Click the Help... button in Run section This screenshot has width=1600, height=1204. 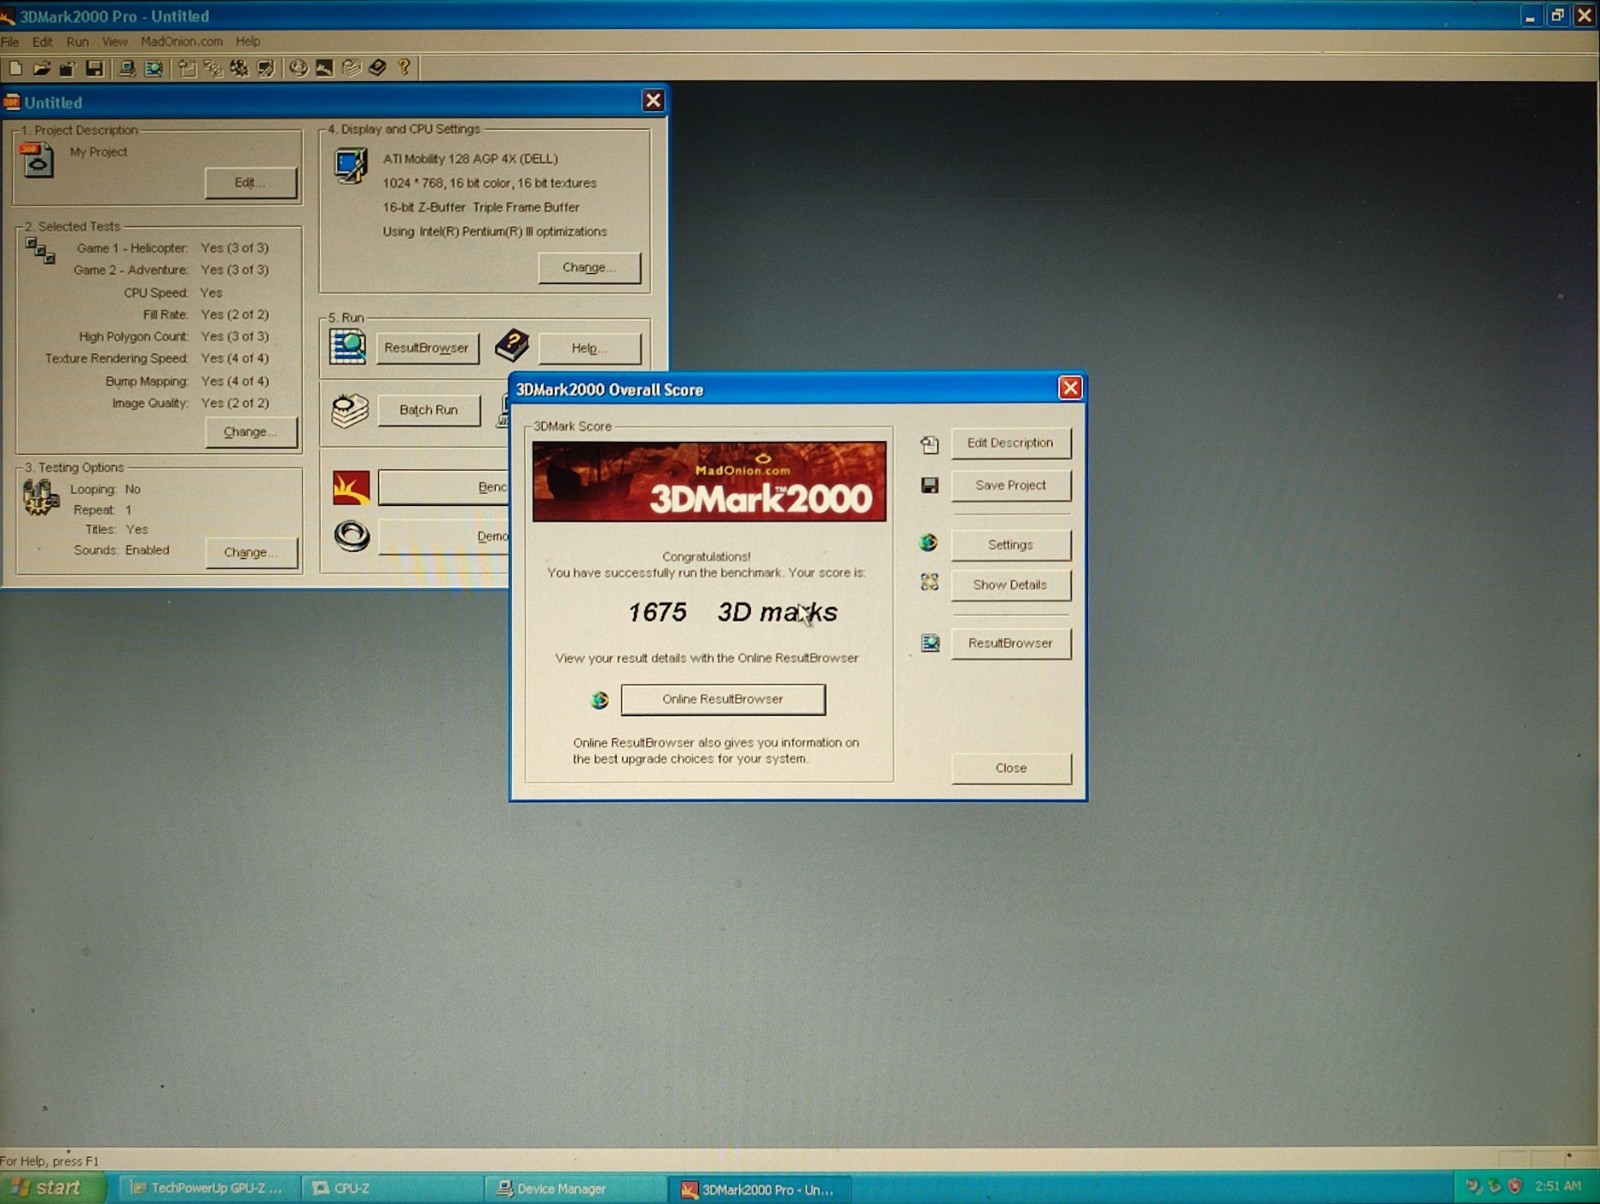(589, 348)
